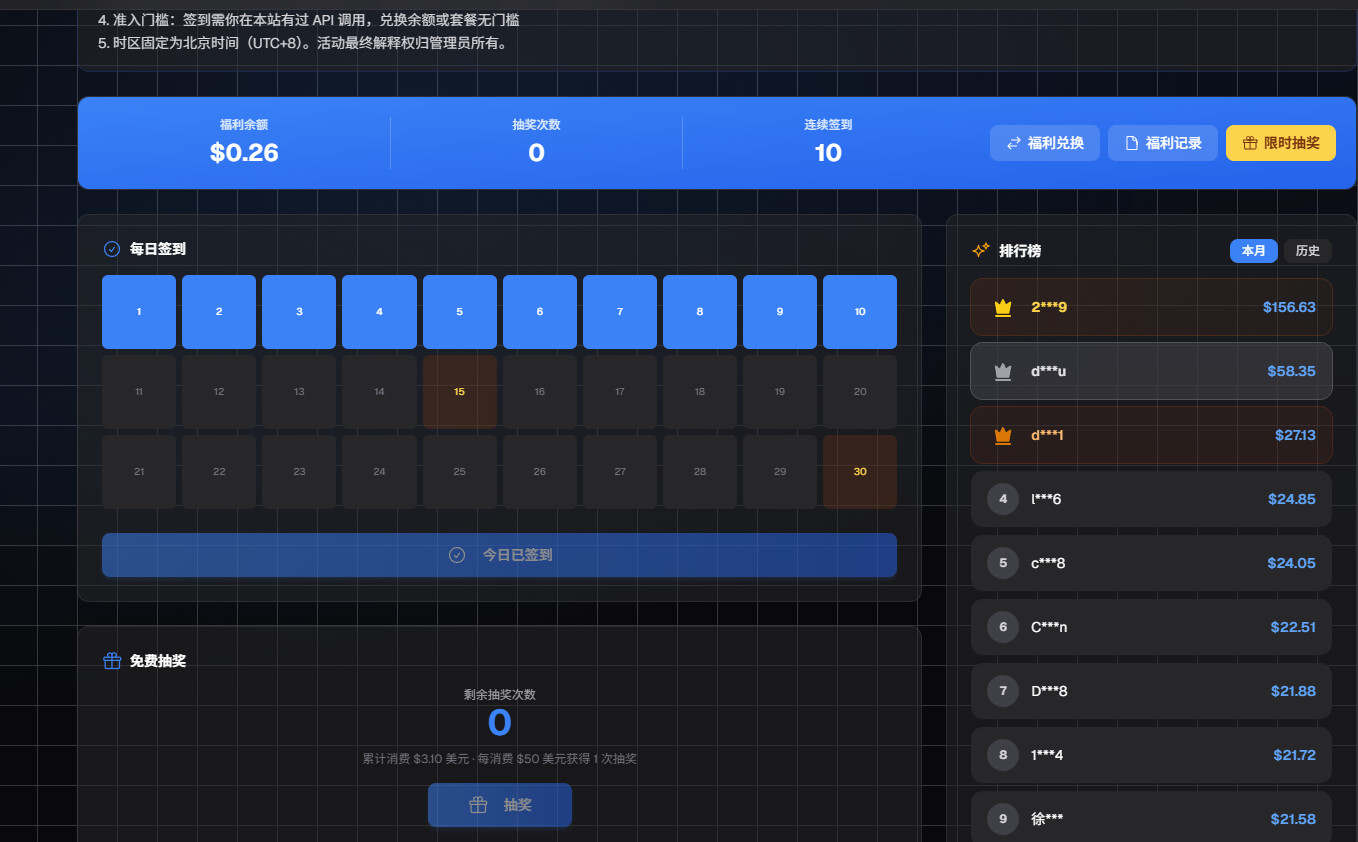Select check-in day 5 tile
The width and height of the screenshot is (1358, 842).
[x=460, y=312]
